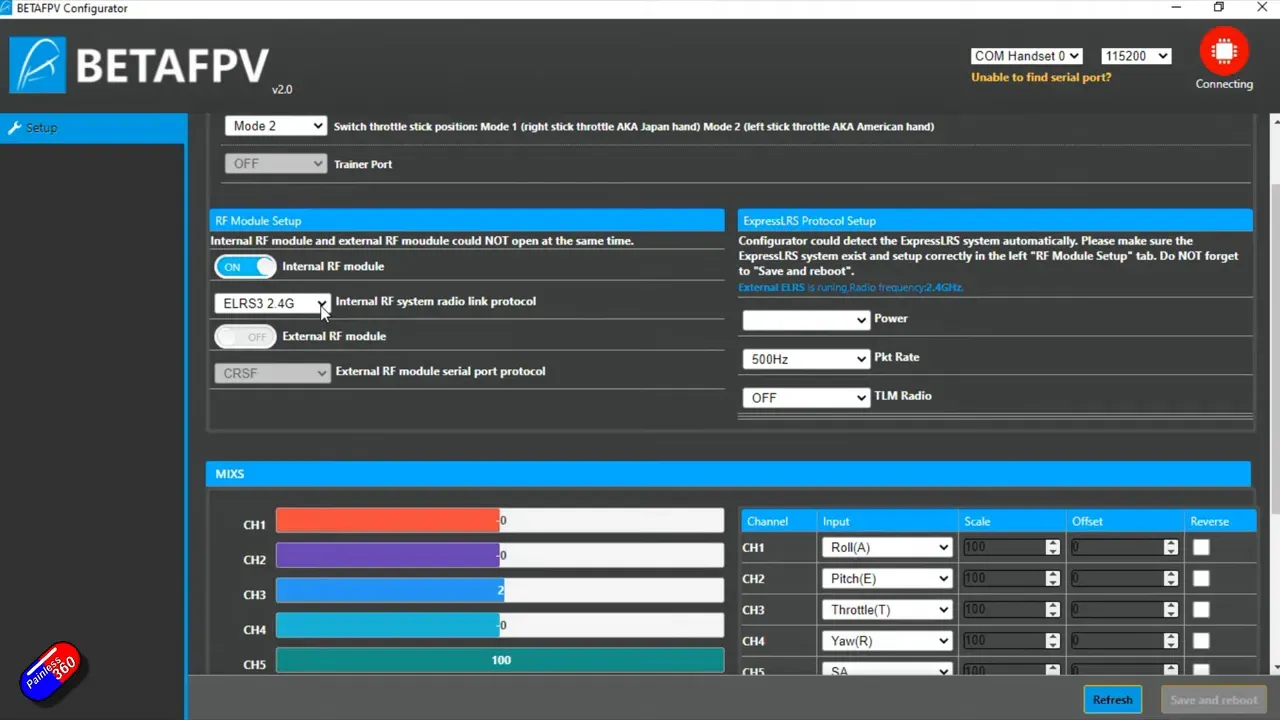1280x720 pixels.
Task: Click the Offset input field for CH2
Action: pyautogui.click(x=1115, y=578)
